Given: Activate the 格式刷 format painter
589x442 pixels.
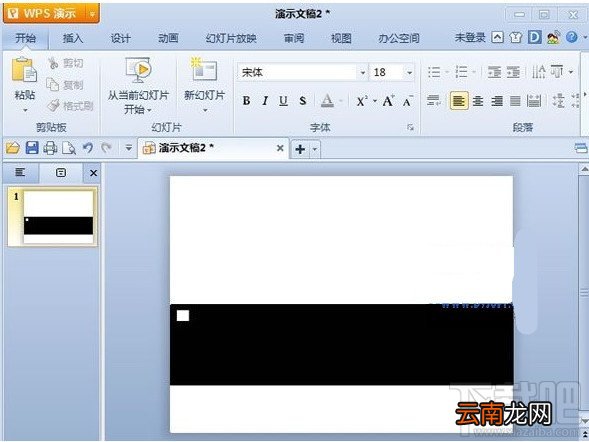Looking at the screenshot, I should click(70, 106).
